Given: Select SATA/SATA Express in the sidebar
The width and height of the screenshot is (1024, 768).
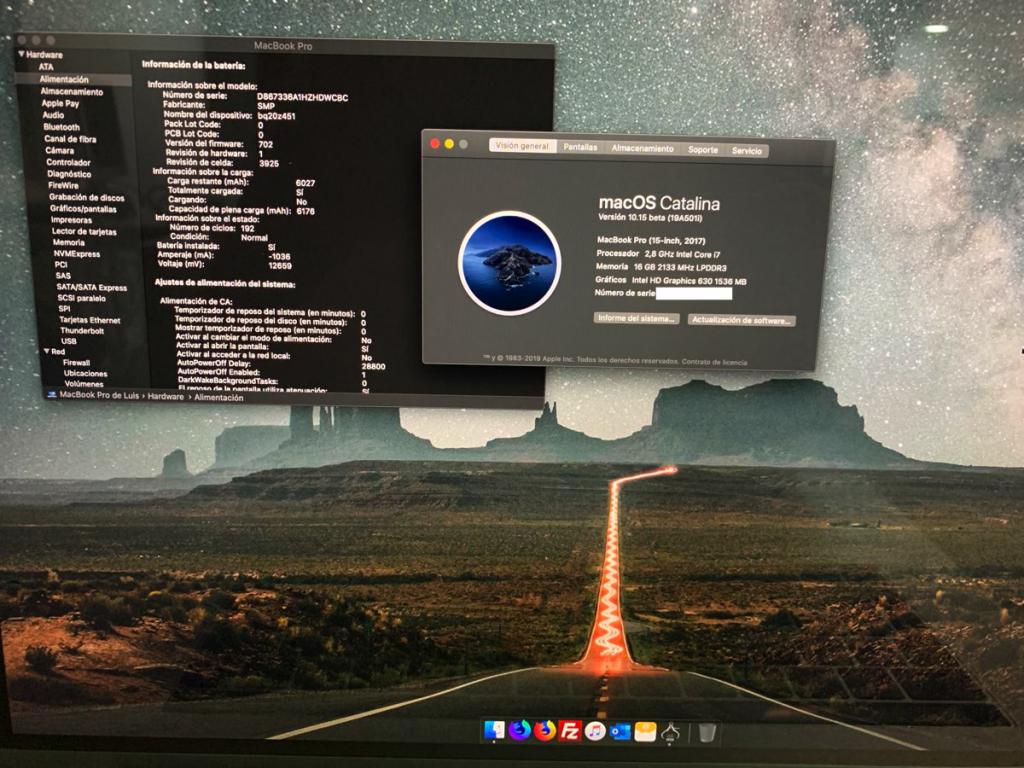Looking at the screenshot, I should (92, 287).
